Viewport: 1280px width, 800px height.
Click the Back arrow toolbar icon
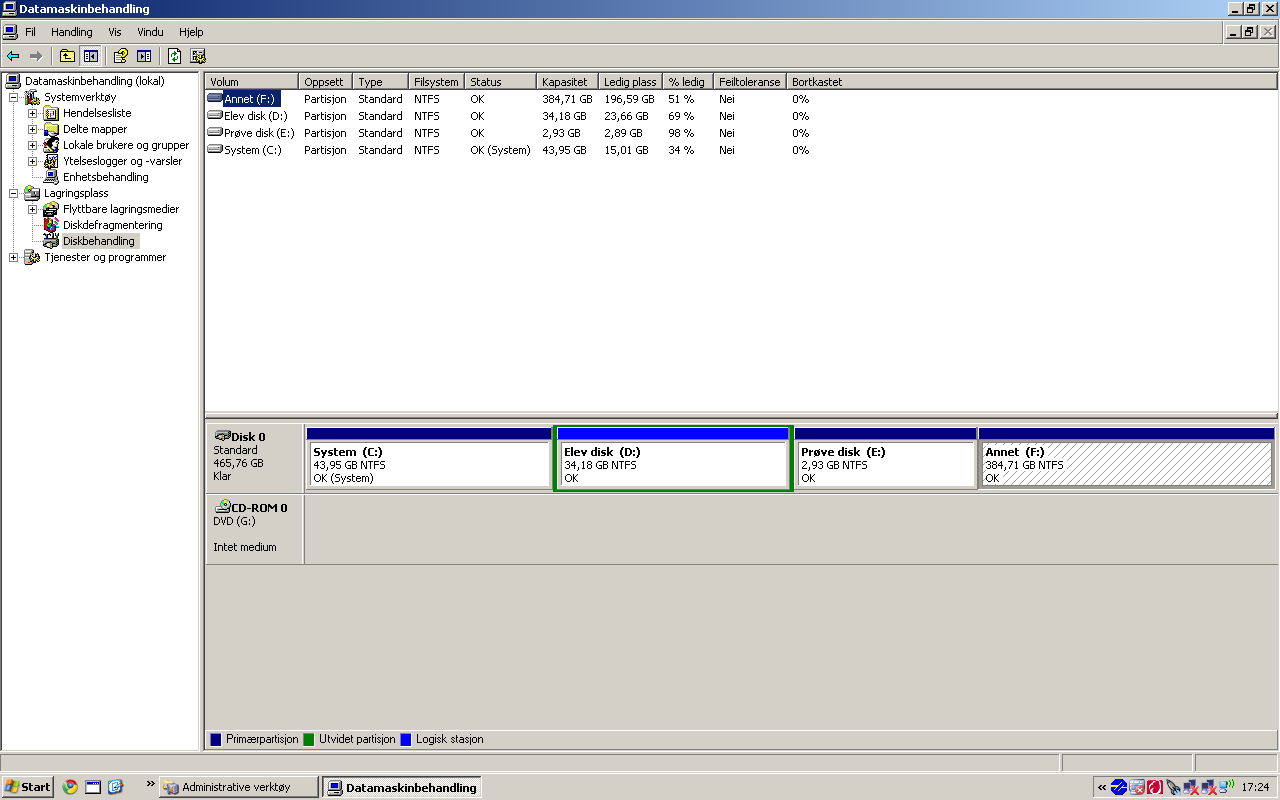click(x=13, y=56)
